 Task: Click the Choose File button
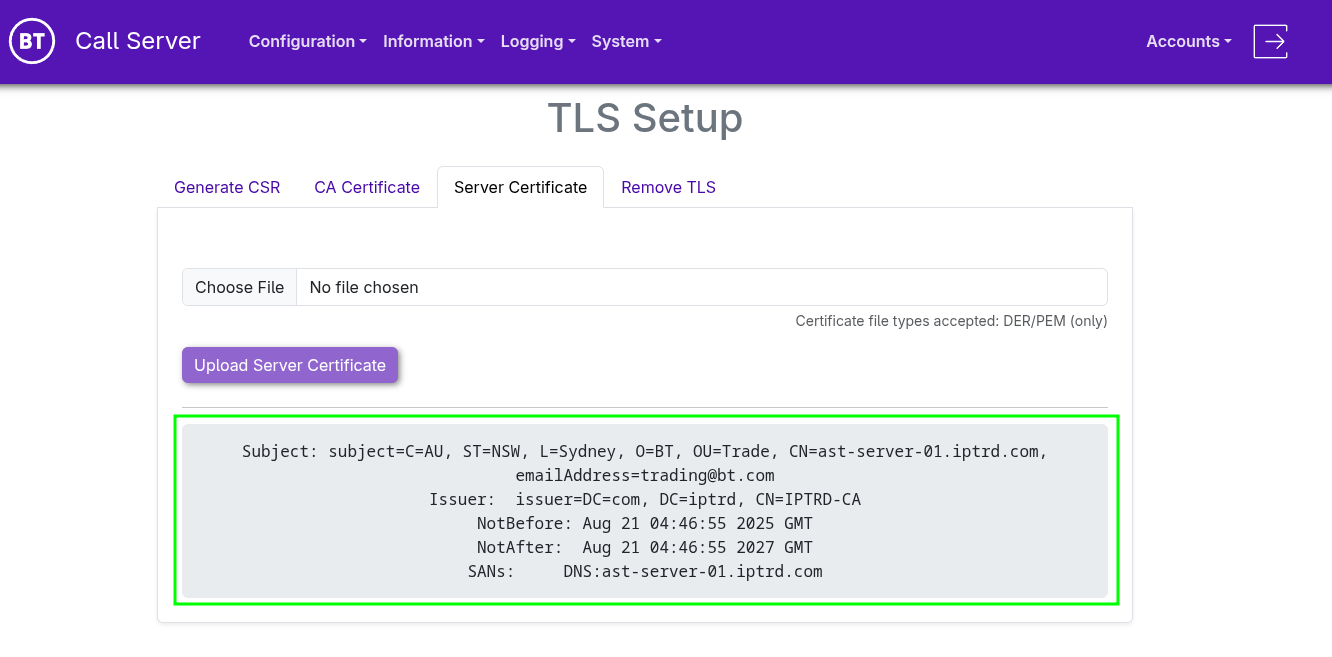pyautogui.click(x=239, y=287)
